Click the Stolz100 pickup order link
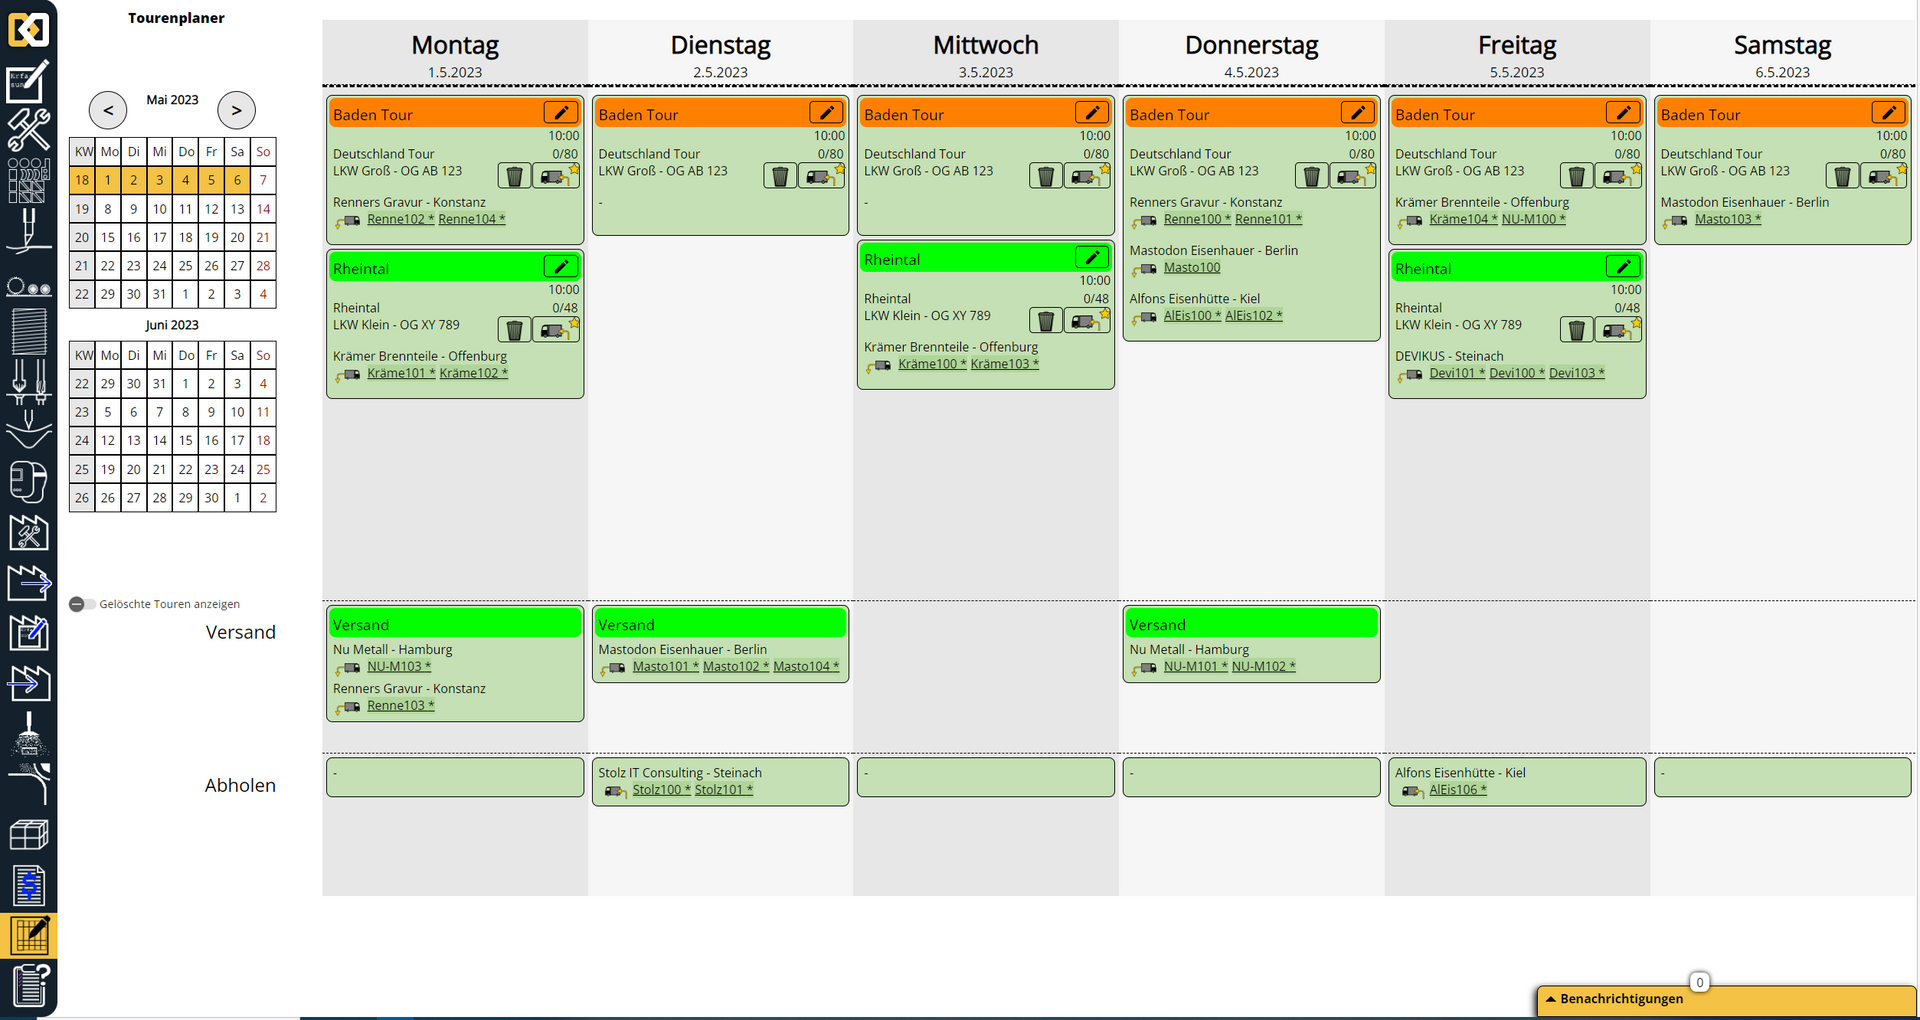This screenshot has height=1020, width=1920. click(657, 790)
